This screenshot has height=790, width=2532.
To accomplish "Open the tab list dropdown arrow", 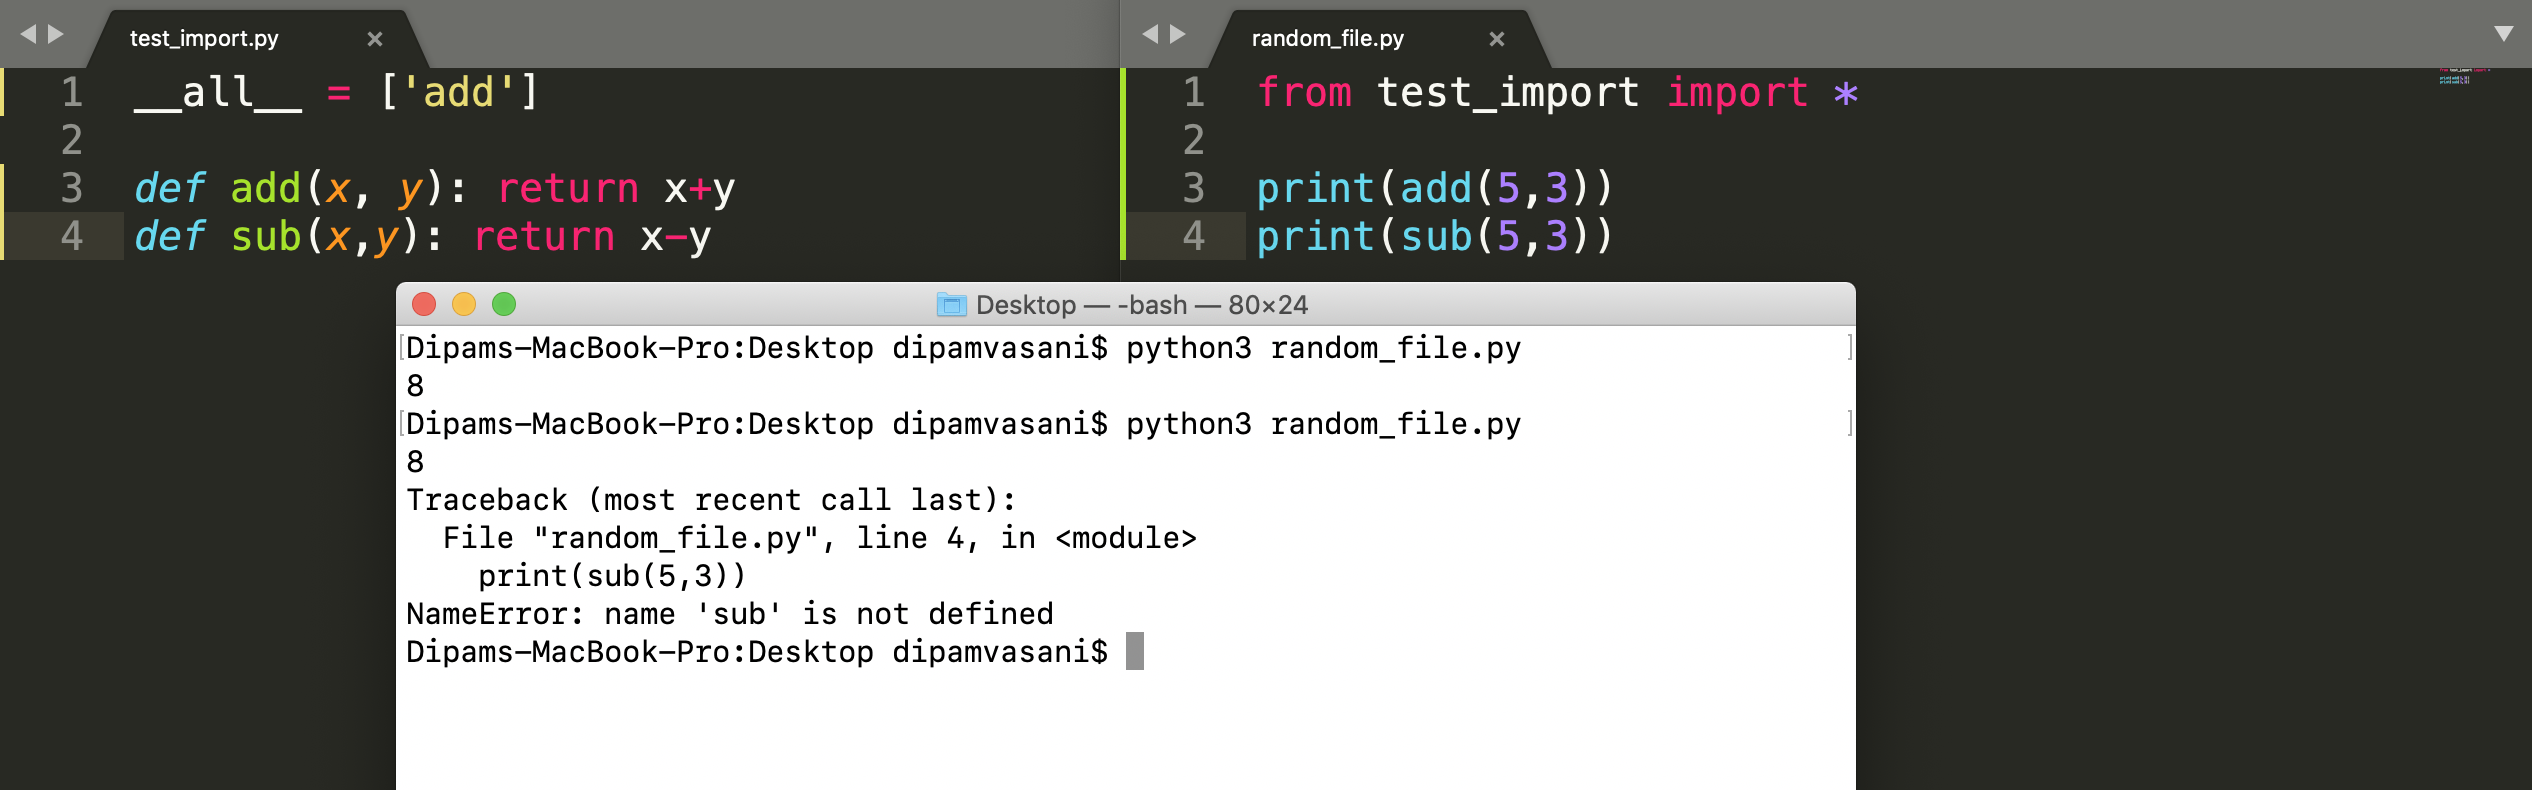I will tap(2504, 34).
